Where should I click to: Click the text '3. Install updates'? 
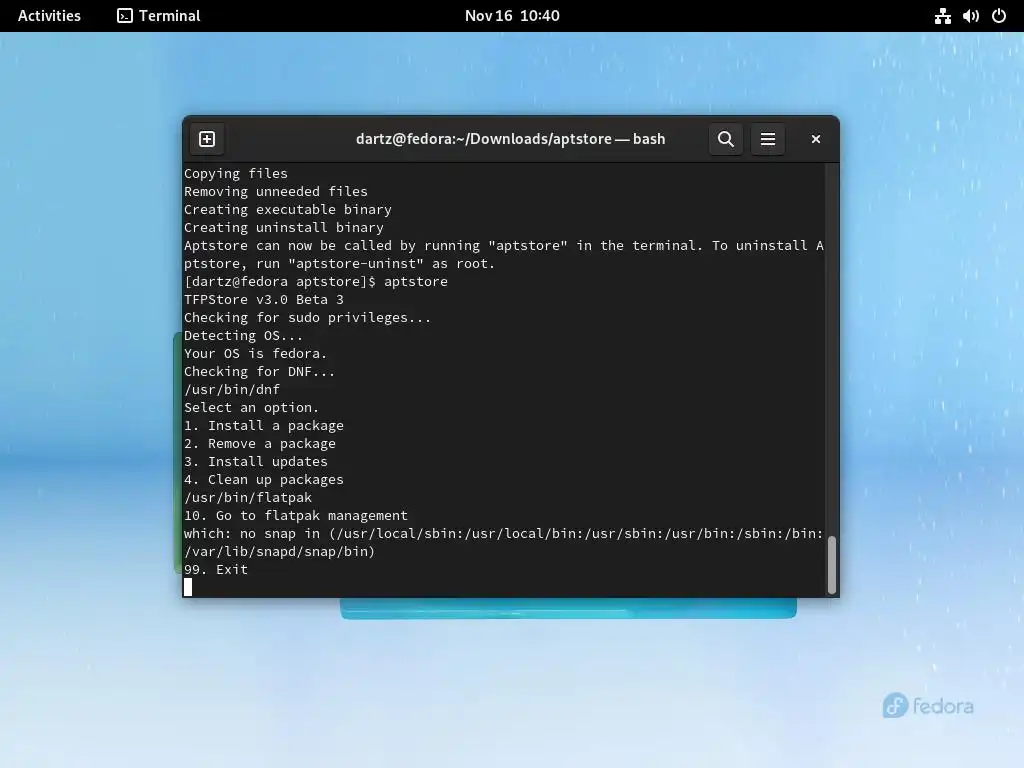pos(256,462)
